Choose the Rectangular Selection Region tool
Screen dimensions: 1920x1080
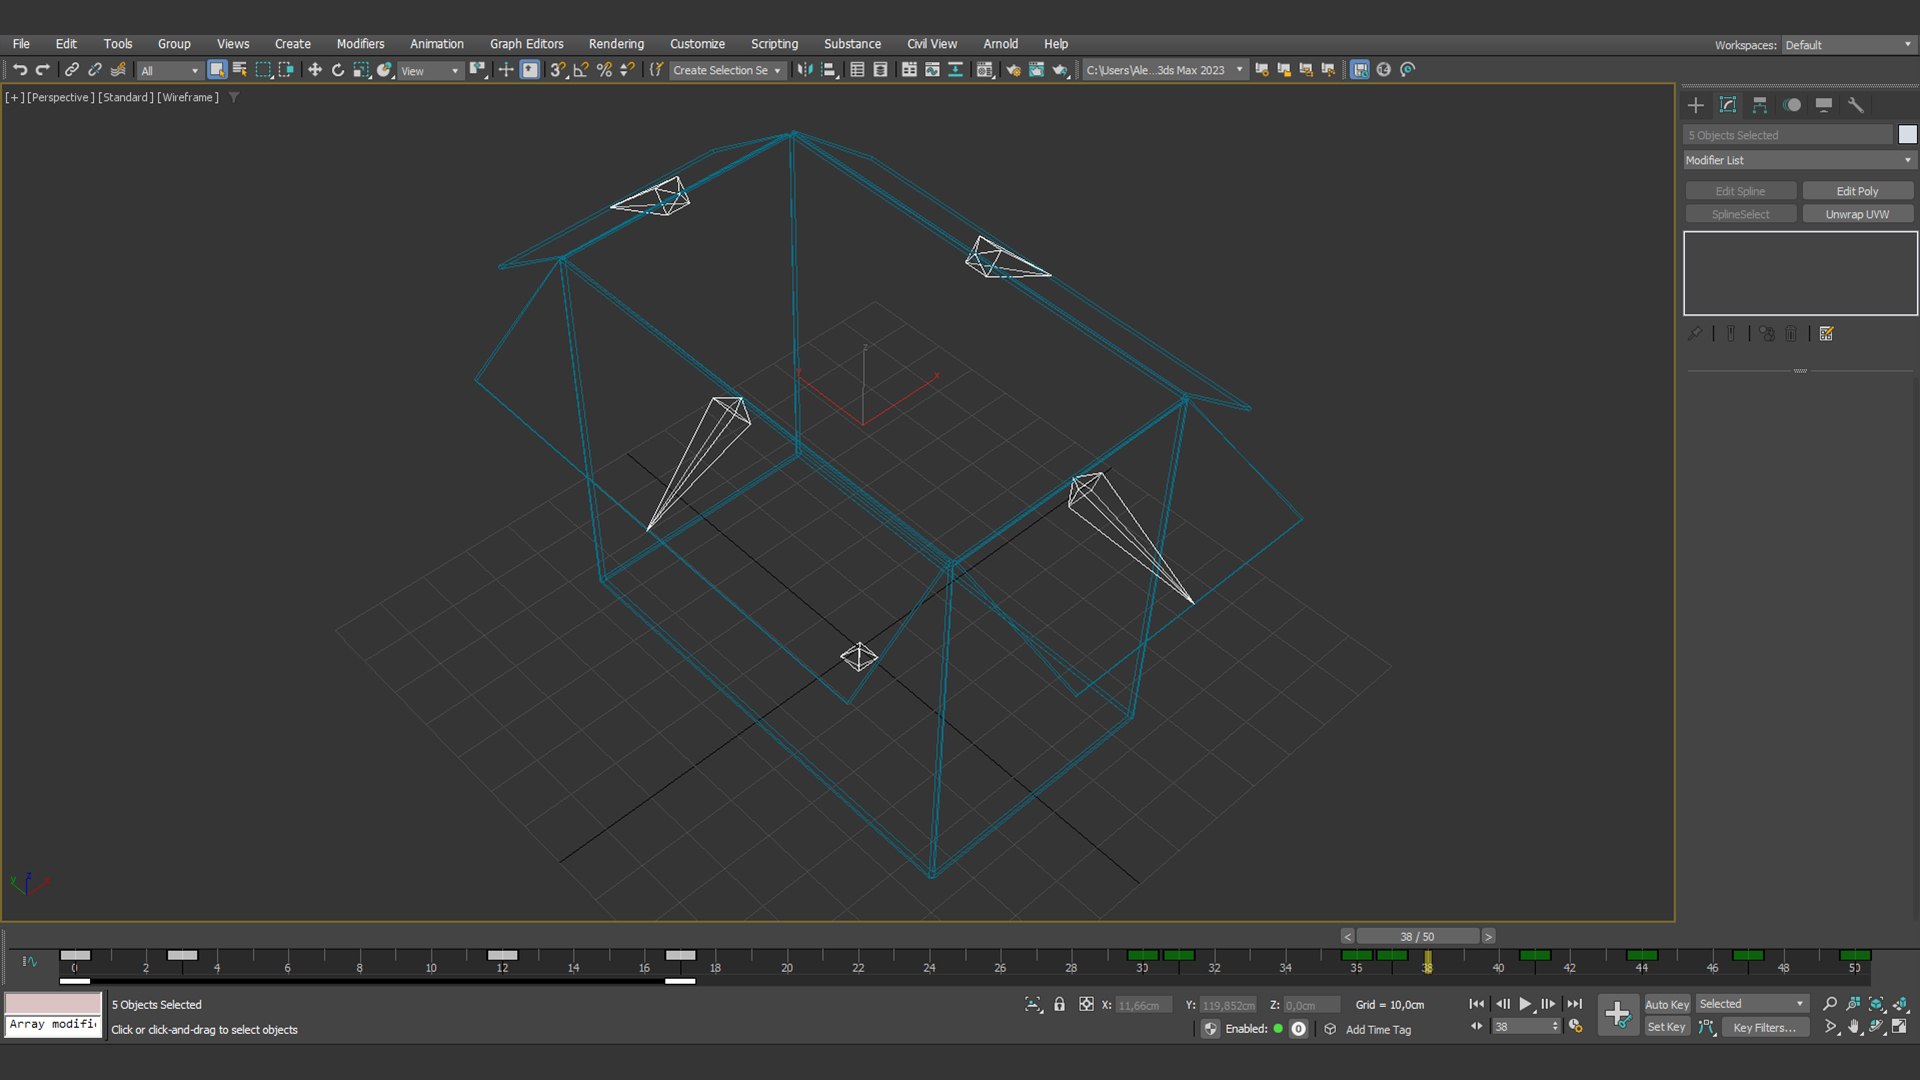263,70
